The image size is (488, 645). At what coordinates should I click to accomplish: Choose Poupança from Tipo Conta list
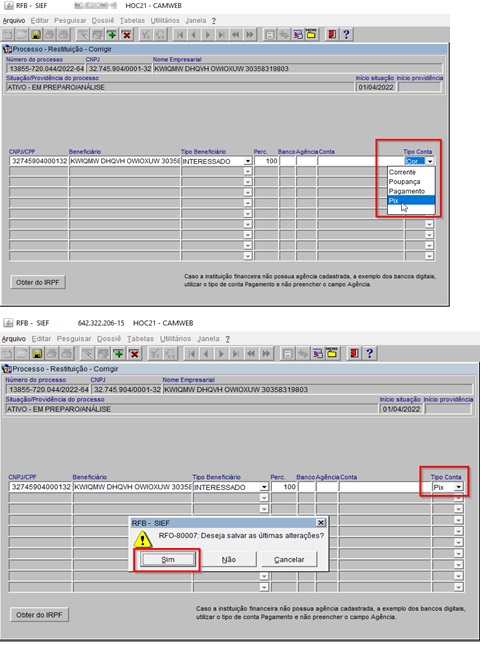pyautogui.click(x=411, y=181)
